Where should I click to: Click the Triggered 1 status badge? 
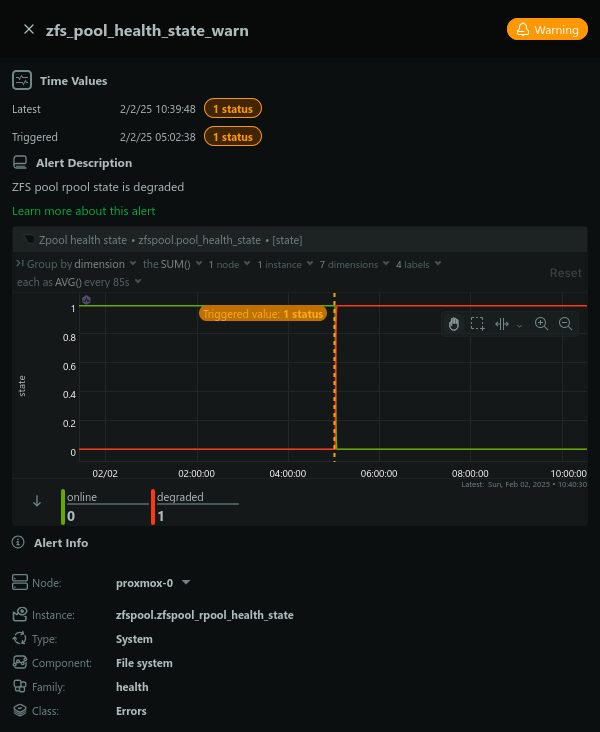point(233,137)
